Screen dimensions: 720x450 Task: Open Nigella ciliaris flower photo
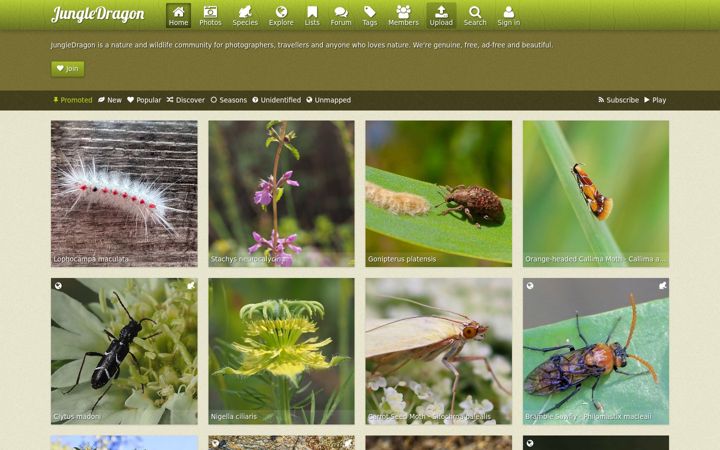[281, 351]
